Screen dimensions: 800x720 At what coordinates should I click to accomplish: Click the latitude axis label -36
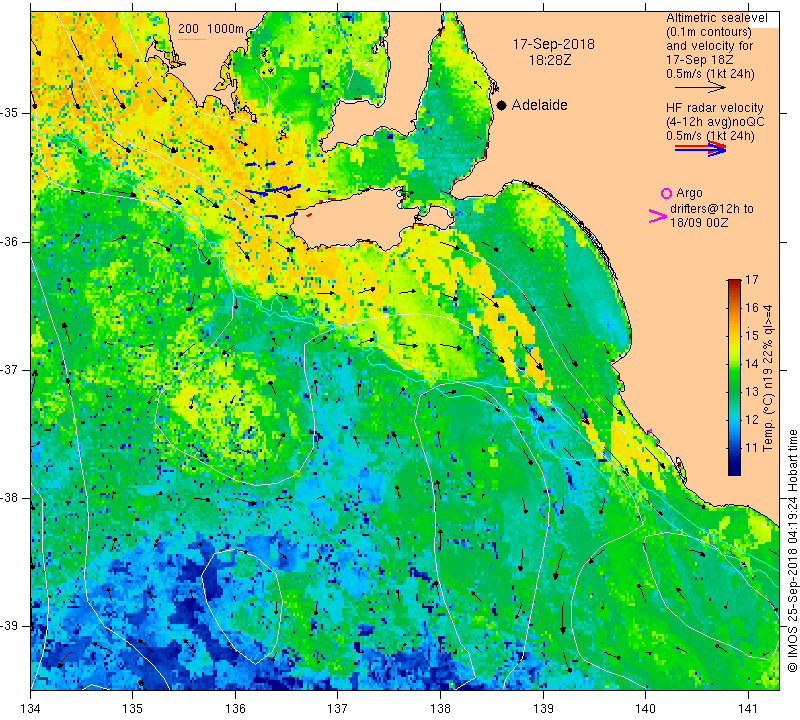pos(10,241)
